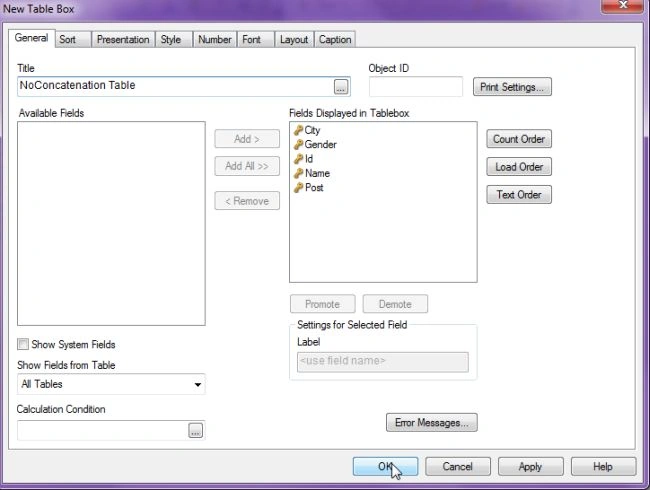Open the Number tab

tap(215, 40)
